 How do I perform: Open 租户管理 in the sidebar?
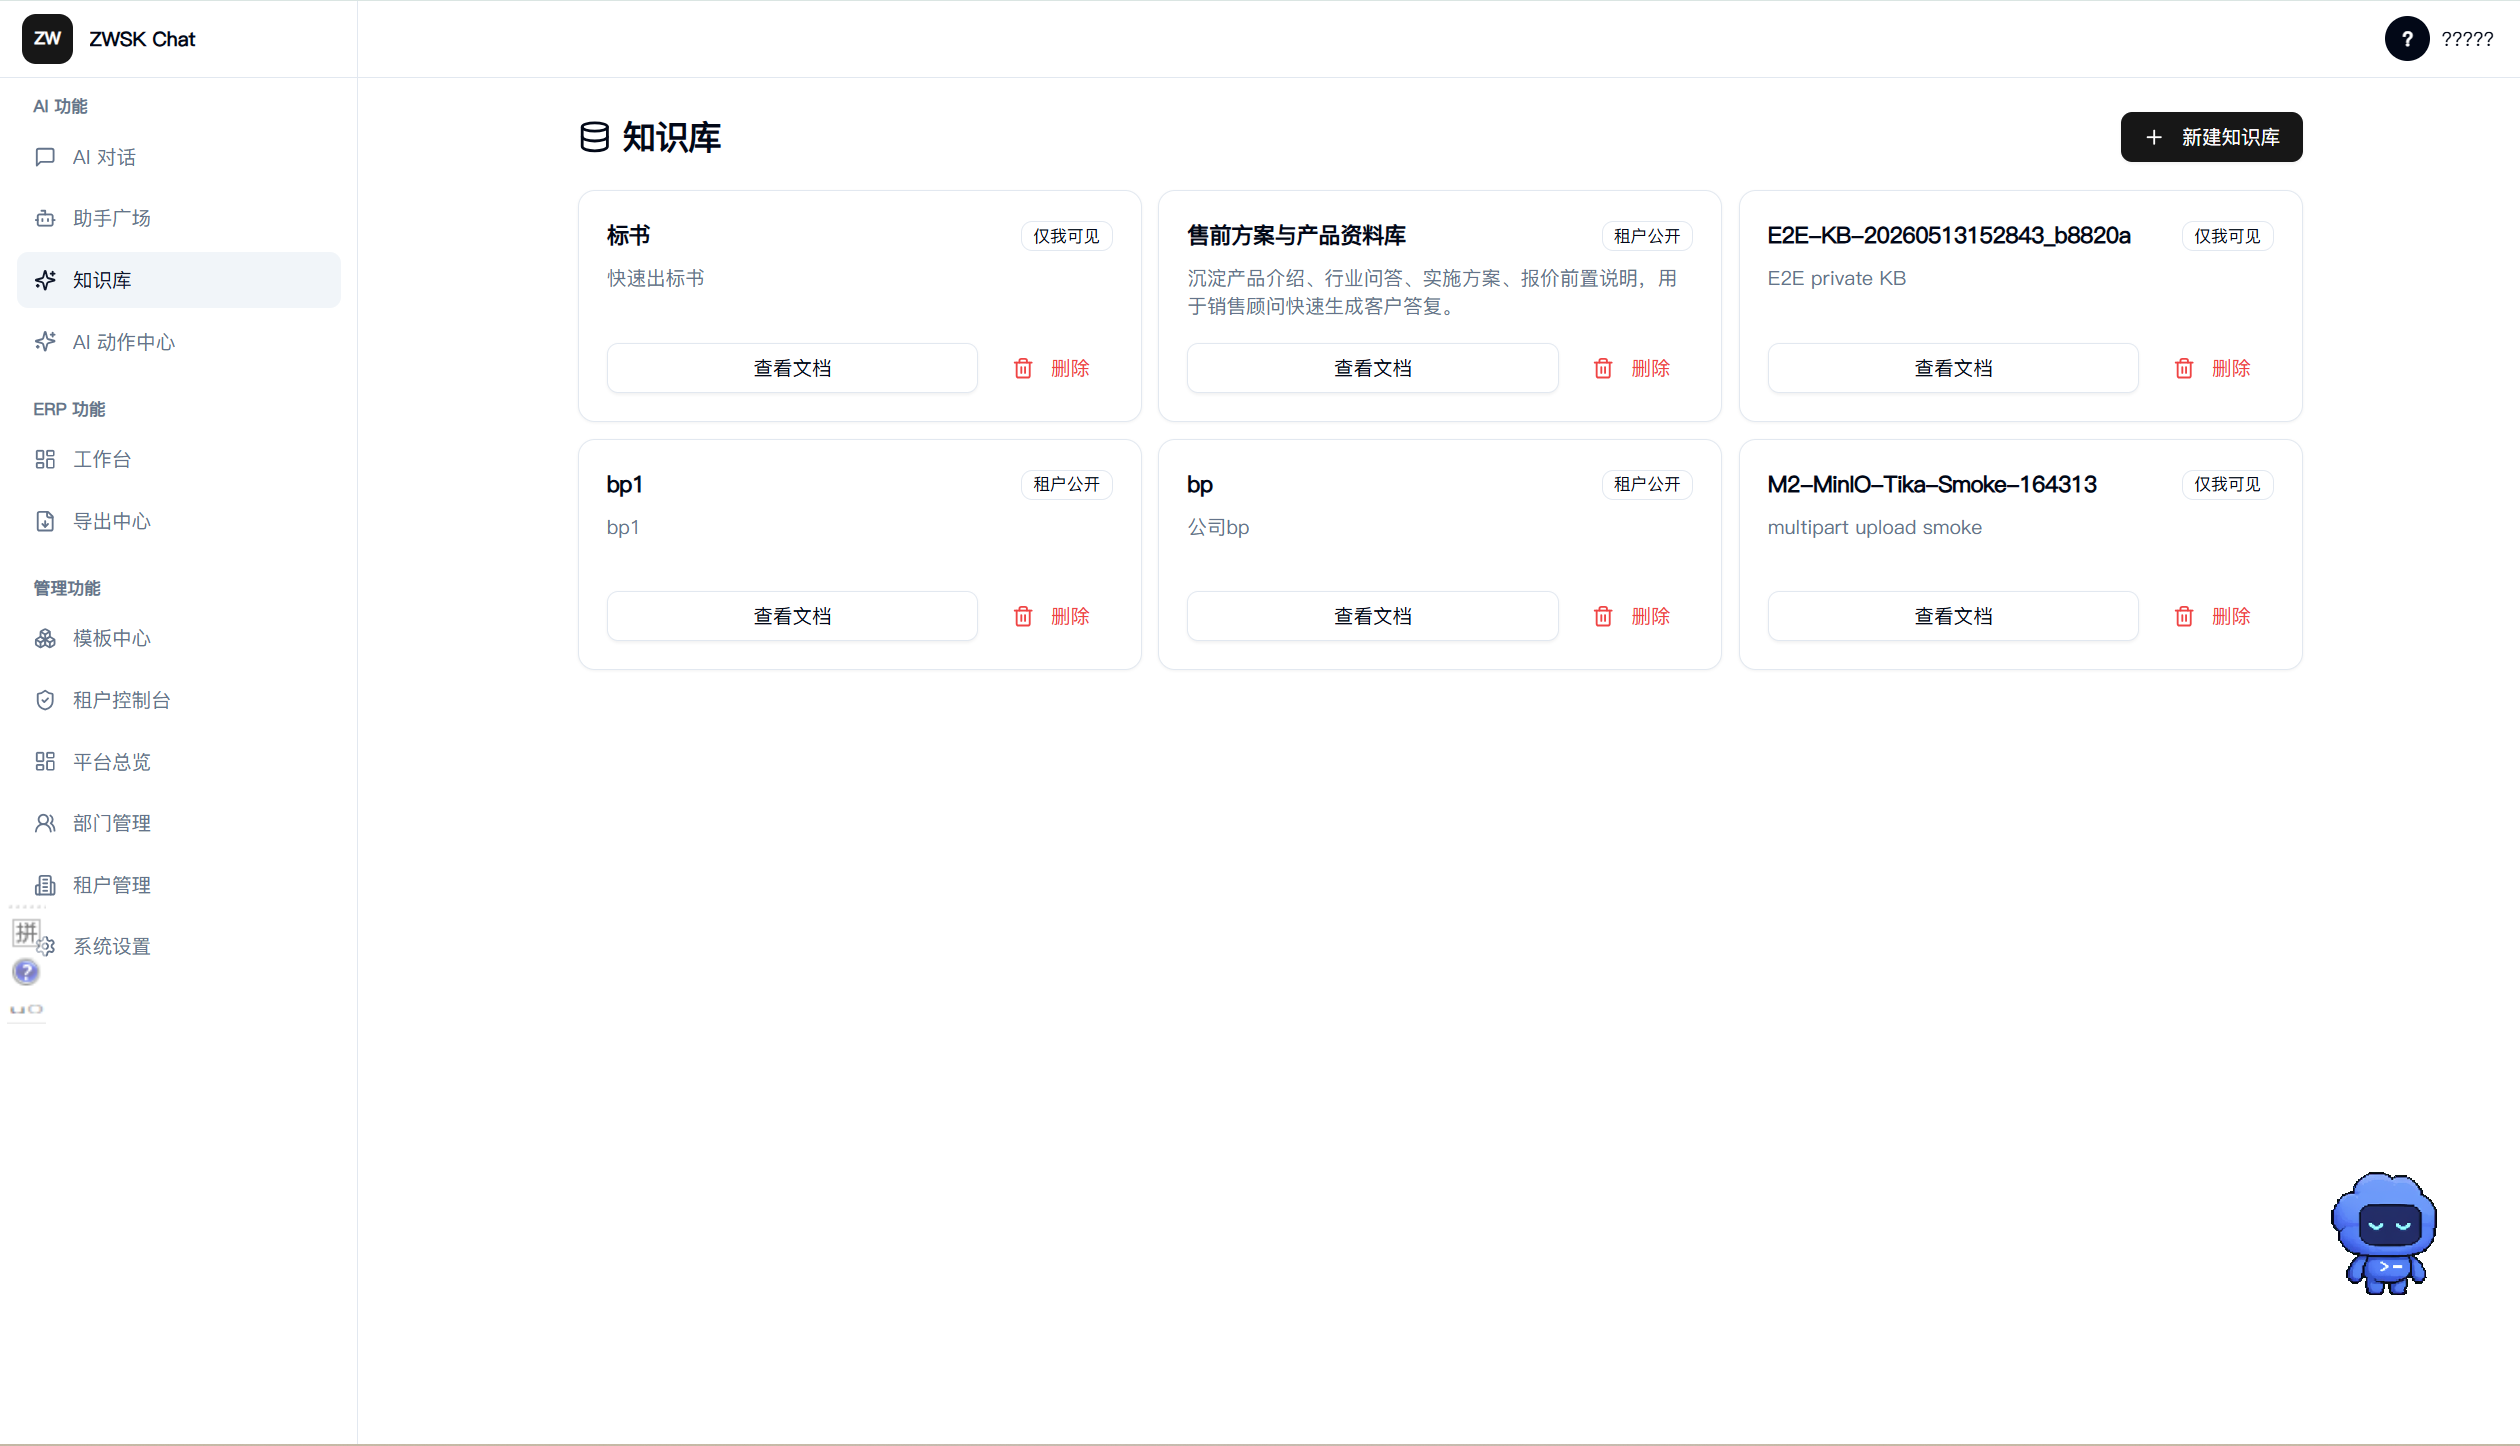pos(179,885)
